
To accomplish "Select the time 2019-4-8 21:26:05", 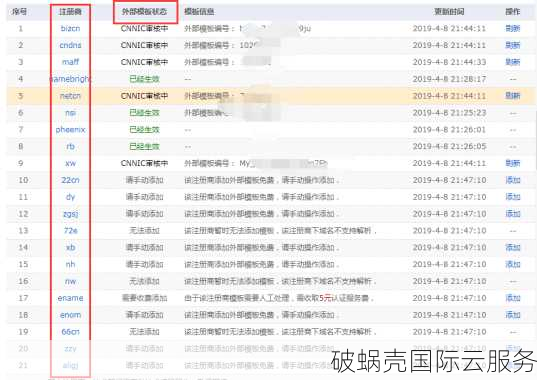I will click(x=449, y=147).
